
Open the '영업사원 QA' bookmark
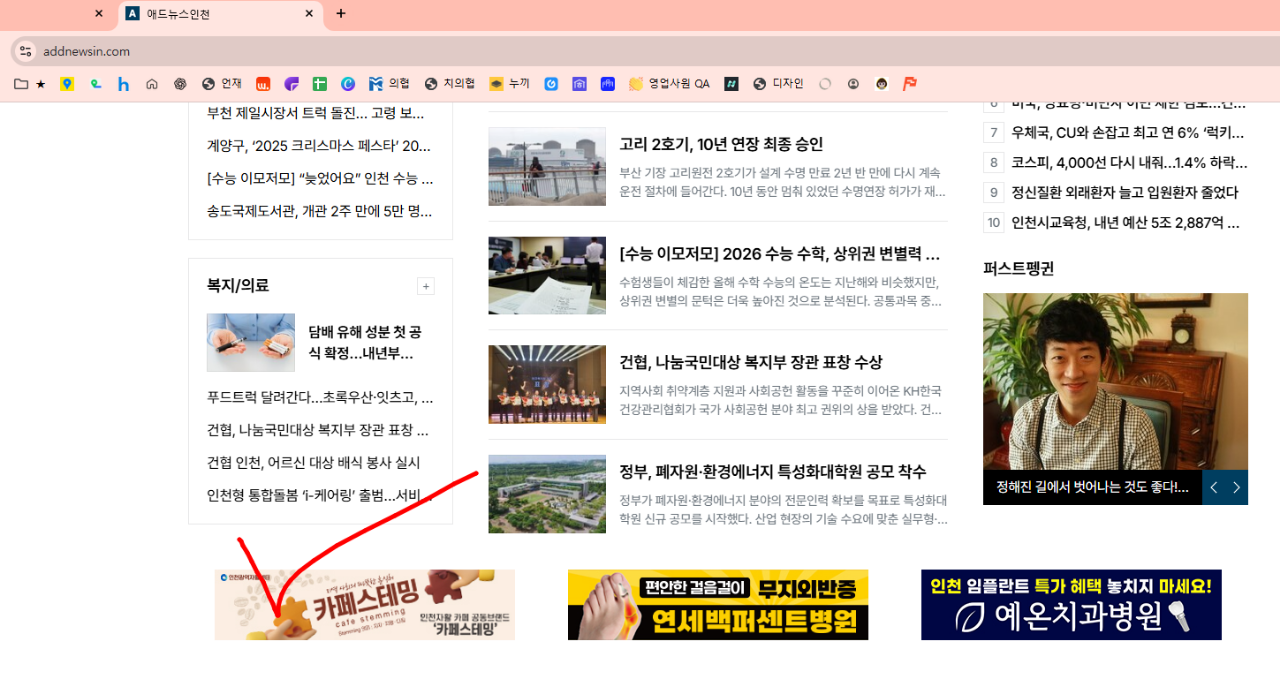(x=669, y=84)
